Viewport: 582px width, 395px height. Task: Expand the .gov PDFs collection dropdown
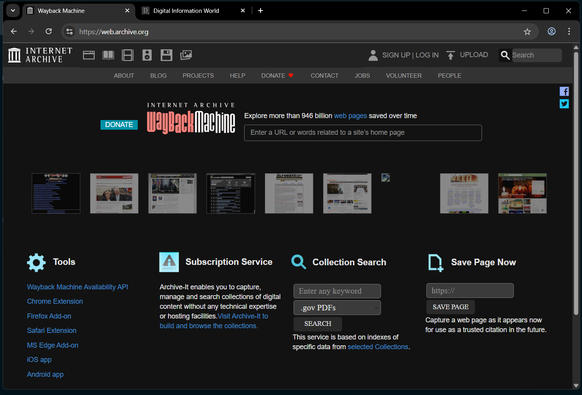[x=337, y=308]
